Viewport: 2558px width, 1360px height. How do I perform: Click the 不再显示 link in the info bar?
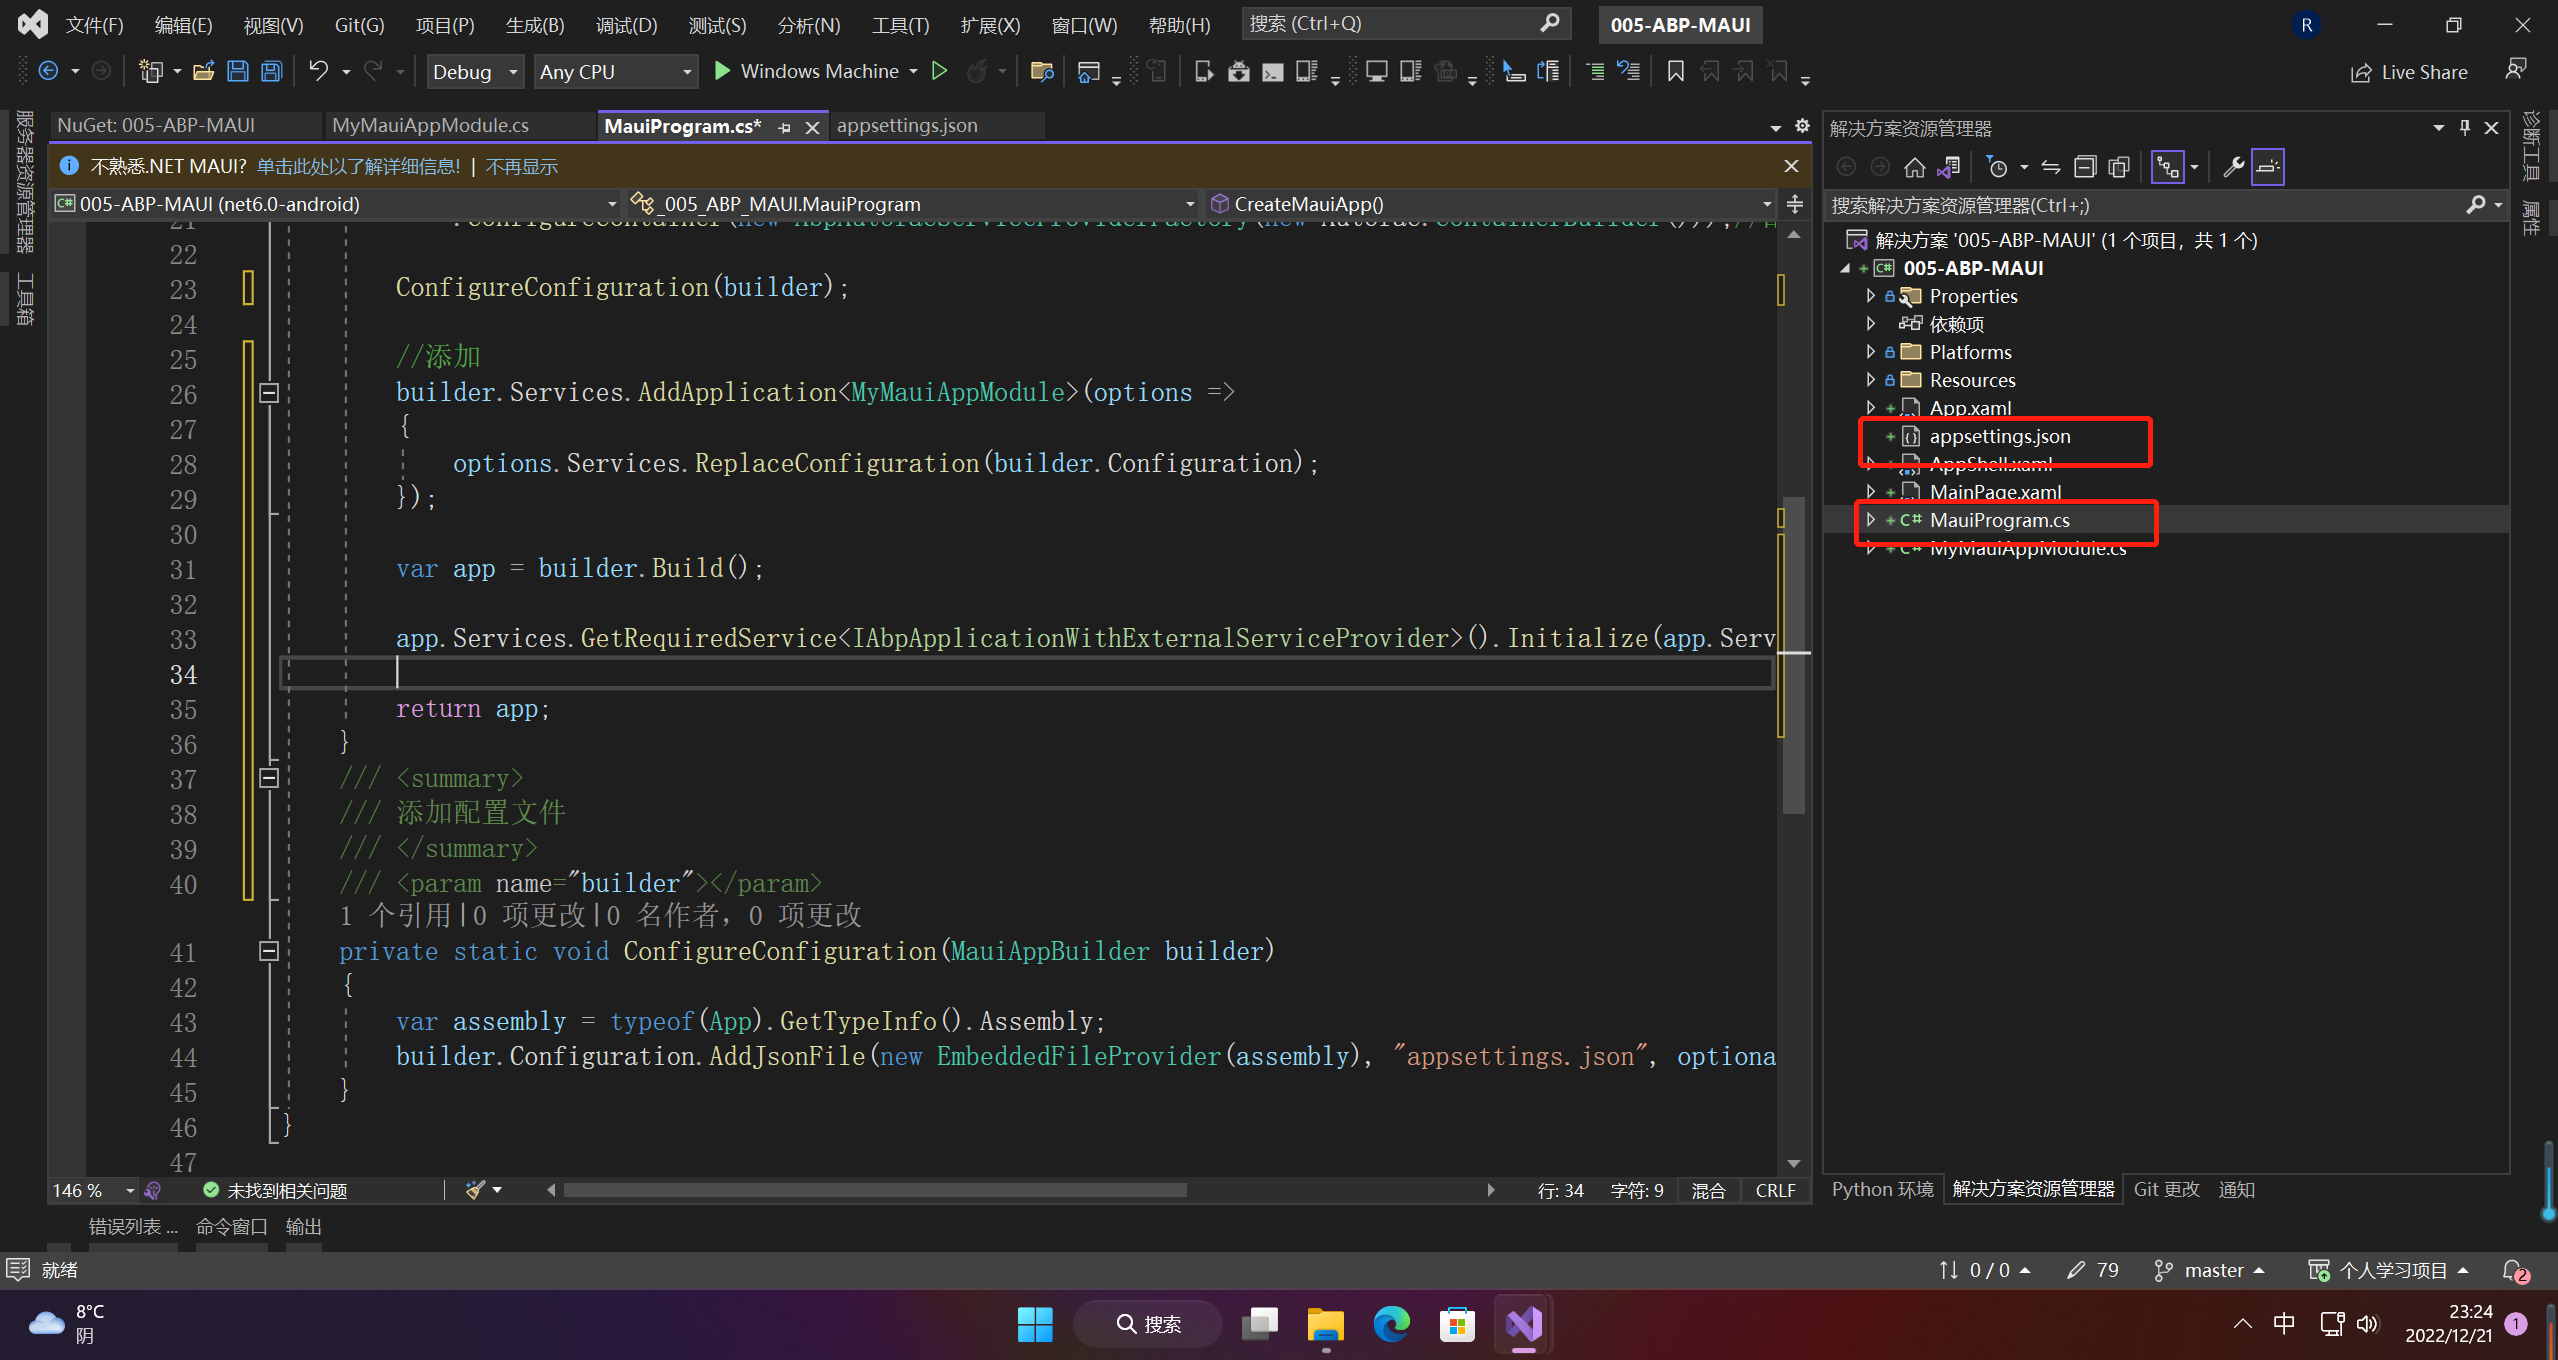(521, 167)
